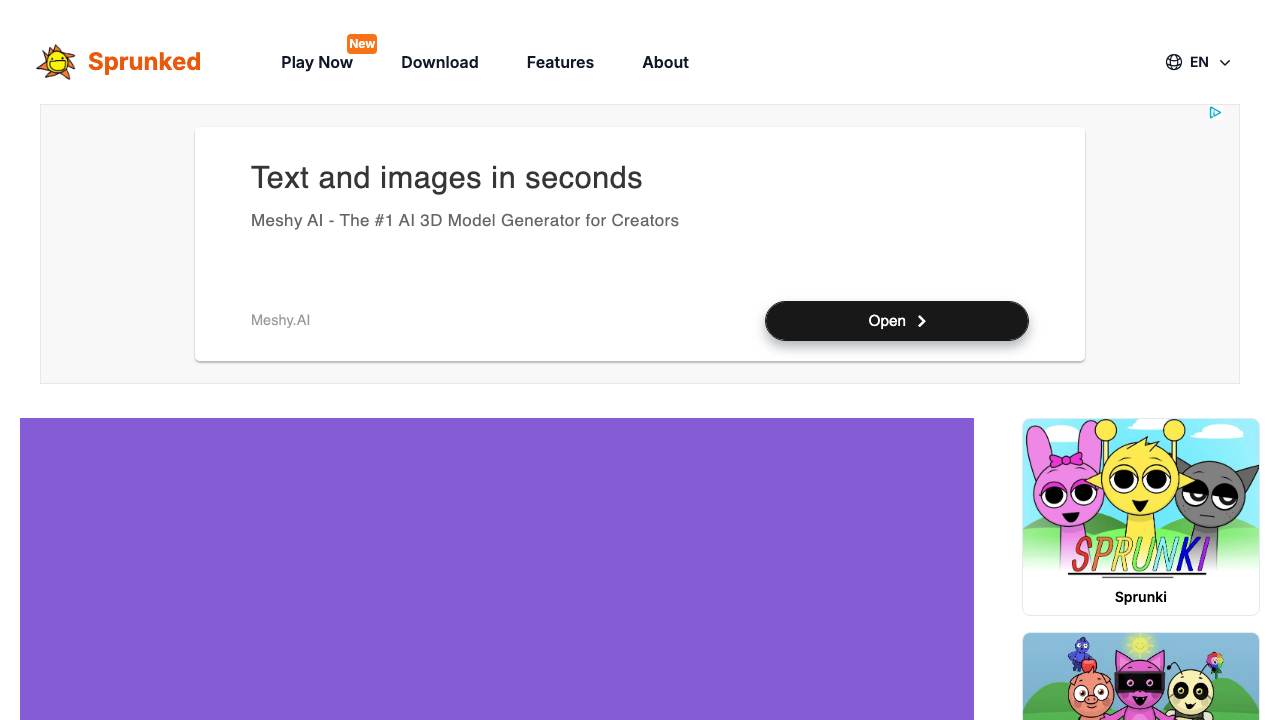
Task: Go to the Download page
Action: click(440, 62)
